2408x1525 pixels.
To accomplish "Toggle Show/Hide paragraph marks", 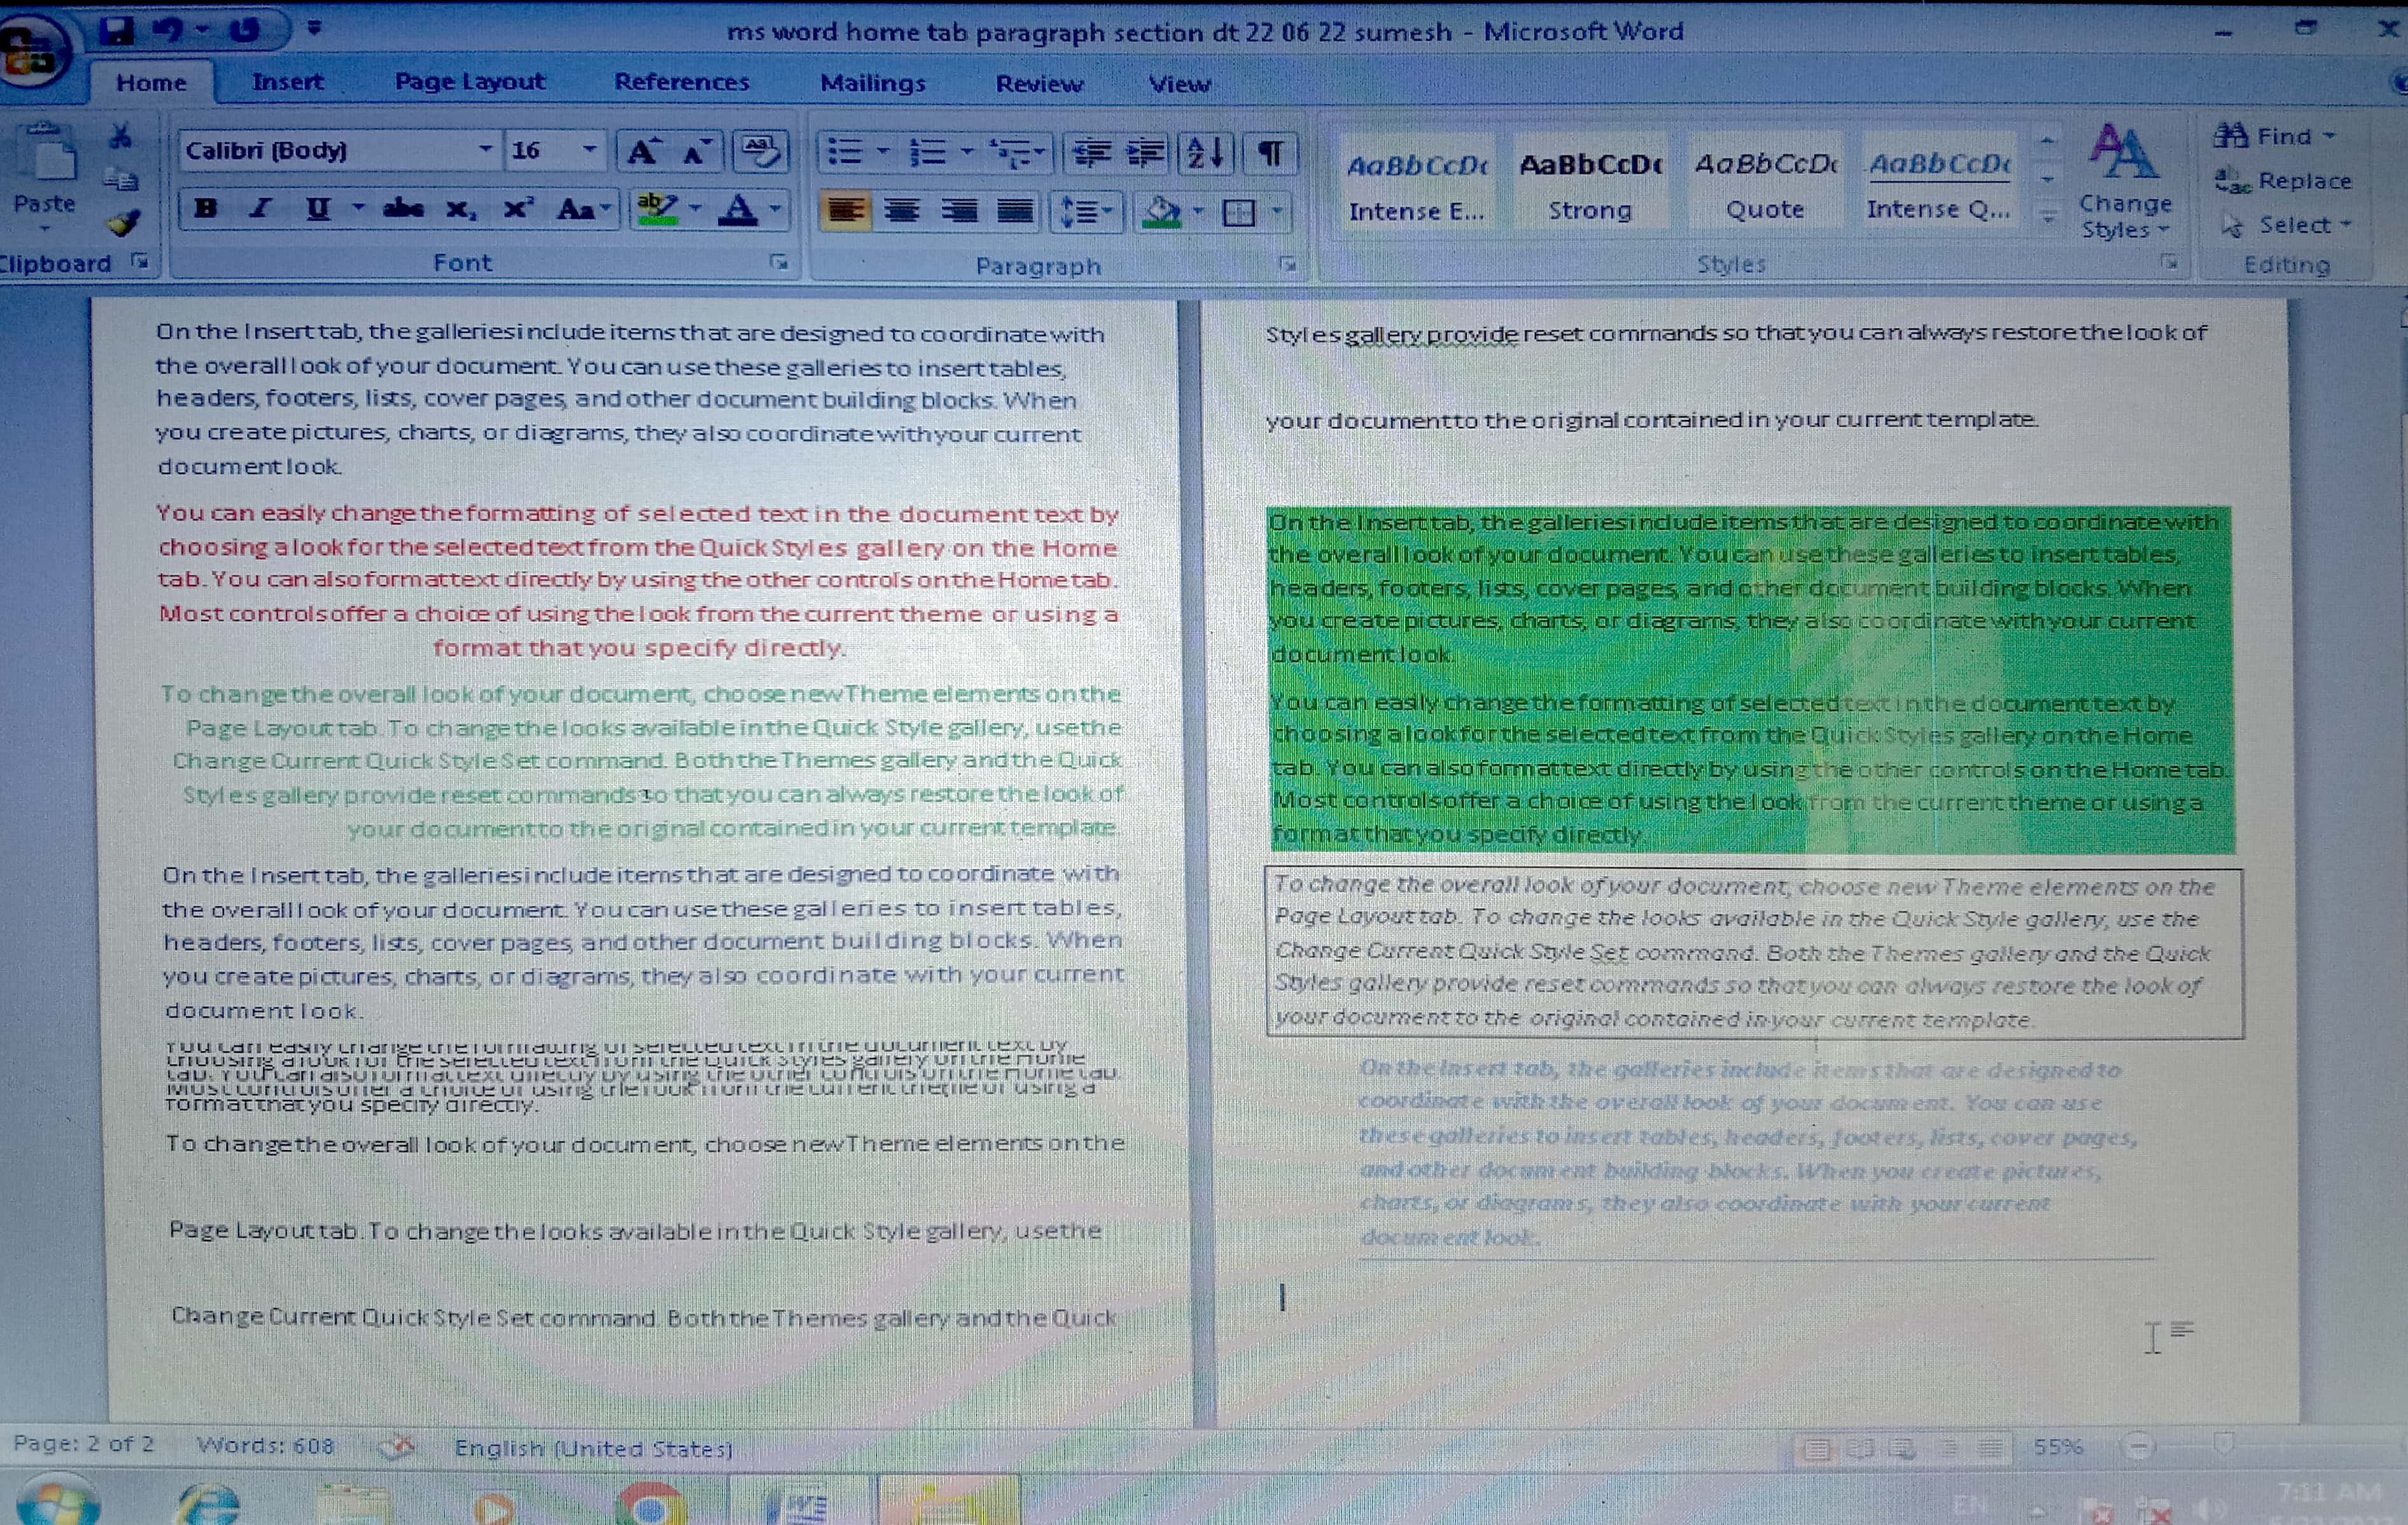I will (1270, 153).
